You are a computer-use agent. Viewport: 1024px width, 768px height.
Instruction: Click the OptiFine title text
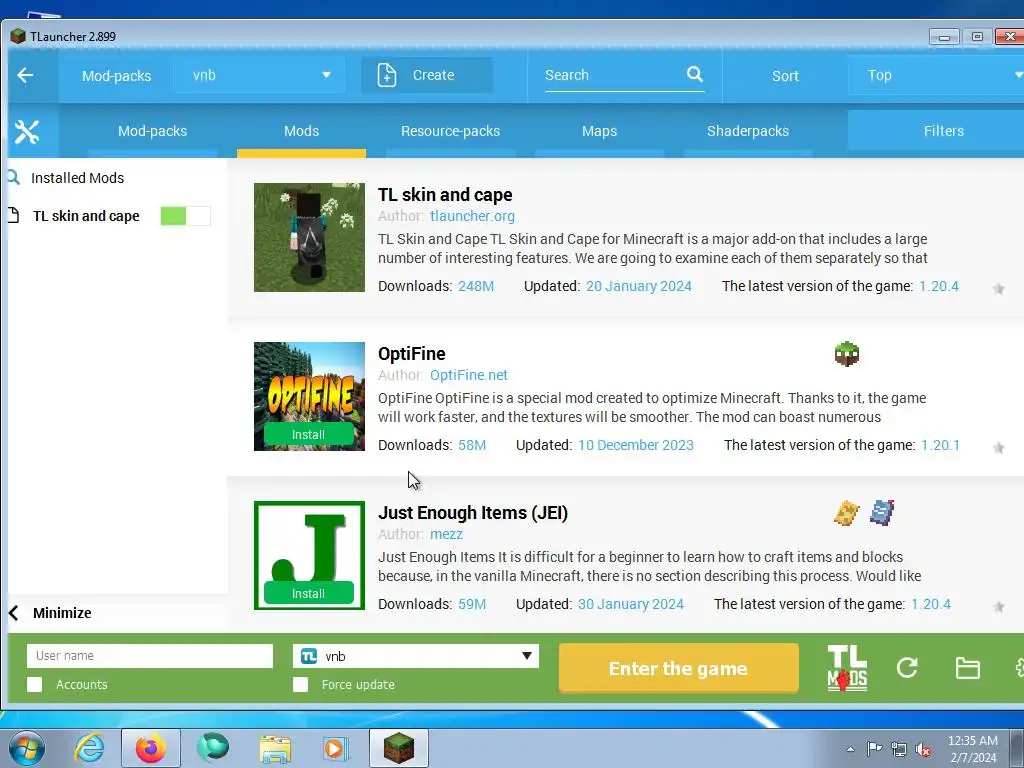411,353
